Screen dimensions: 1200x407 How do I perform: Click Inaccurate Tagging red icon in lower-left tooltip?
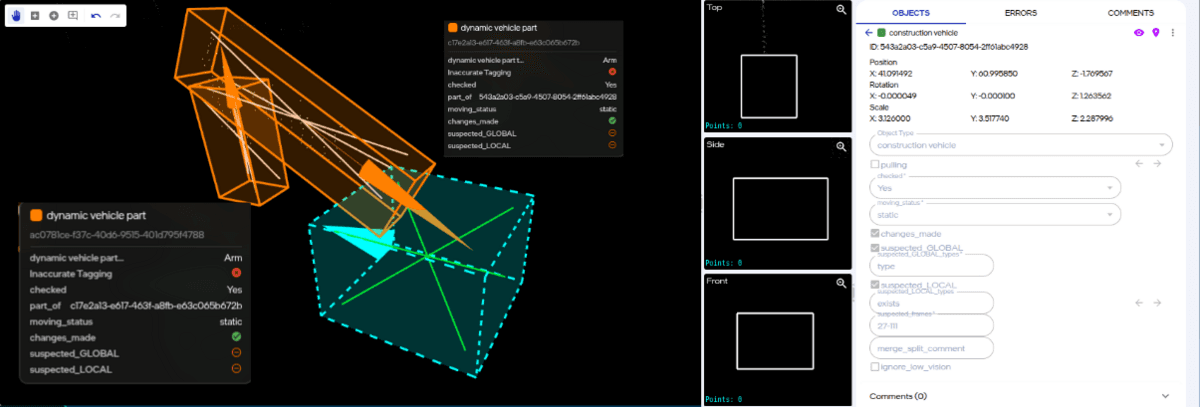[x=236, y=272]
